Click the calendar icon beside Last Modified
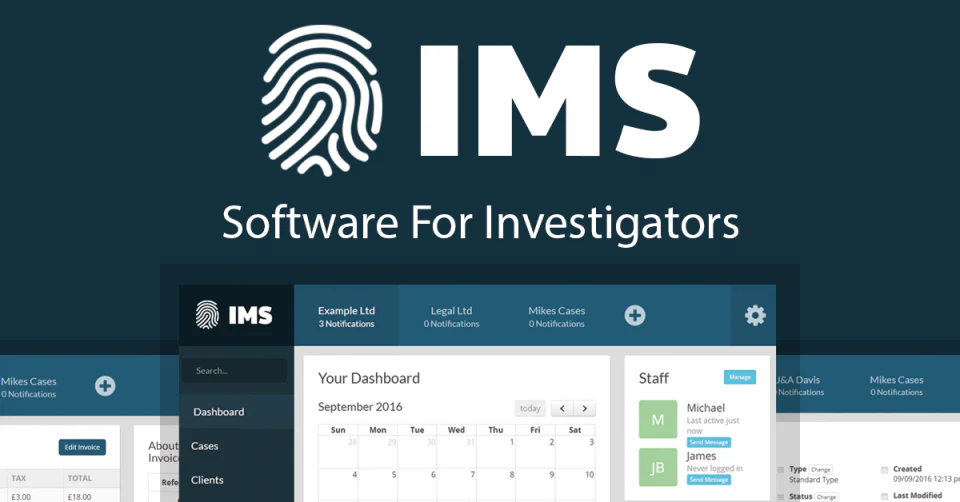The width and height of the screenshot is (960, 502). click(x=884, y=496)
